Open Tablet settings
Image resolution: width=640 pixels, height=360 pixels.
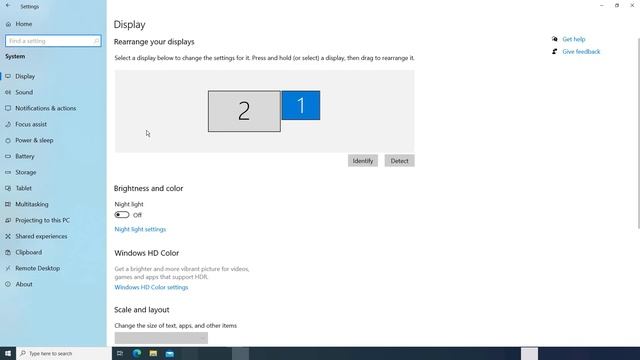[23, 188]
